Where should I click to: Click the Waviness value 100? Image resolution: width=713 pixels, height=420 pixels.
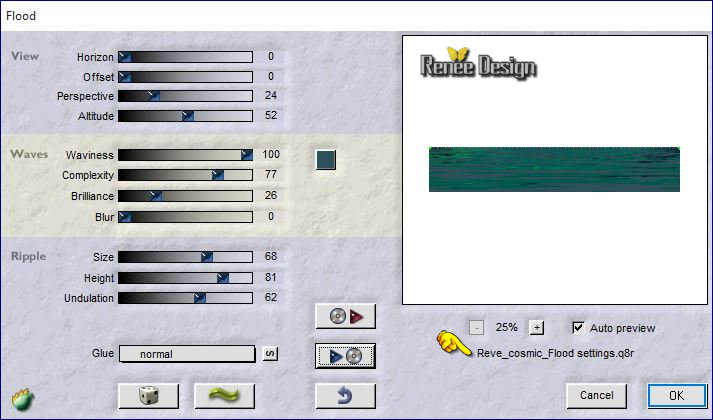(x=271, y=155)
